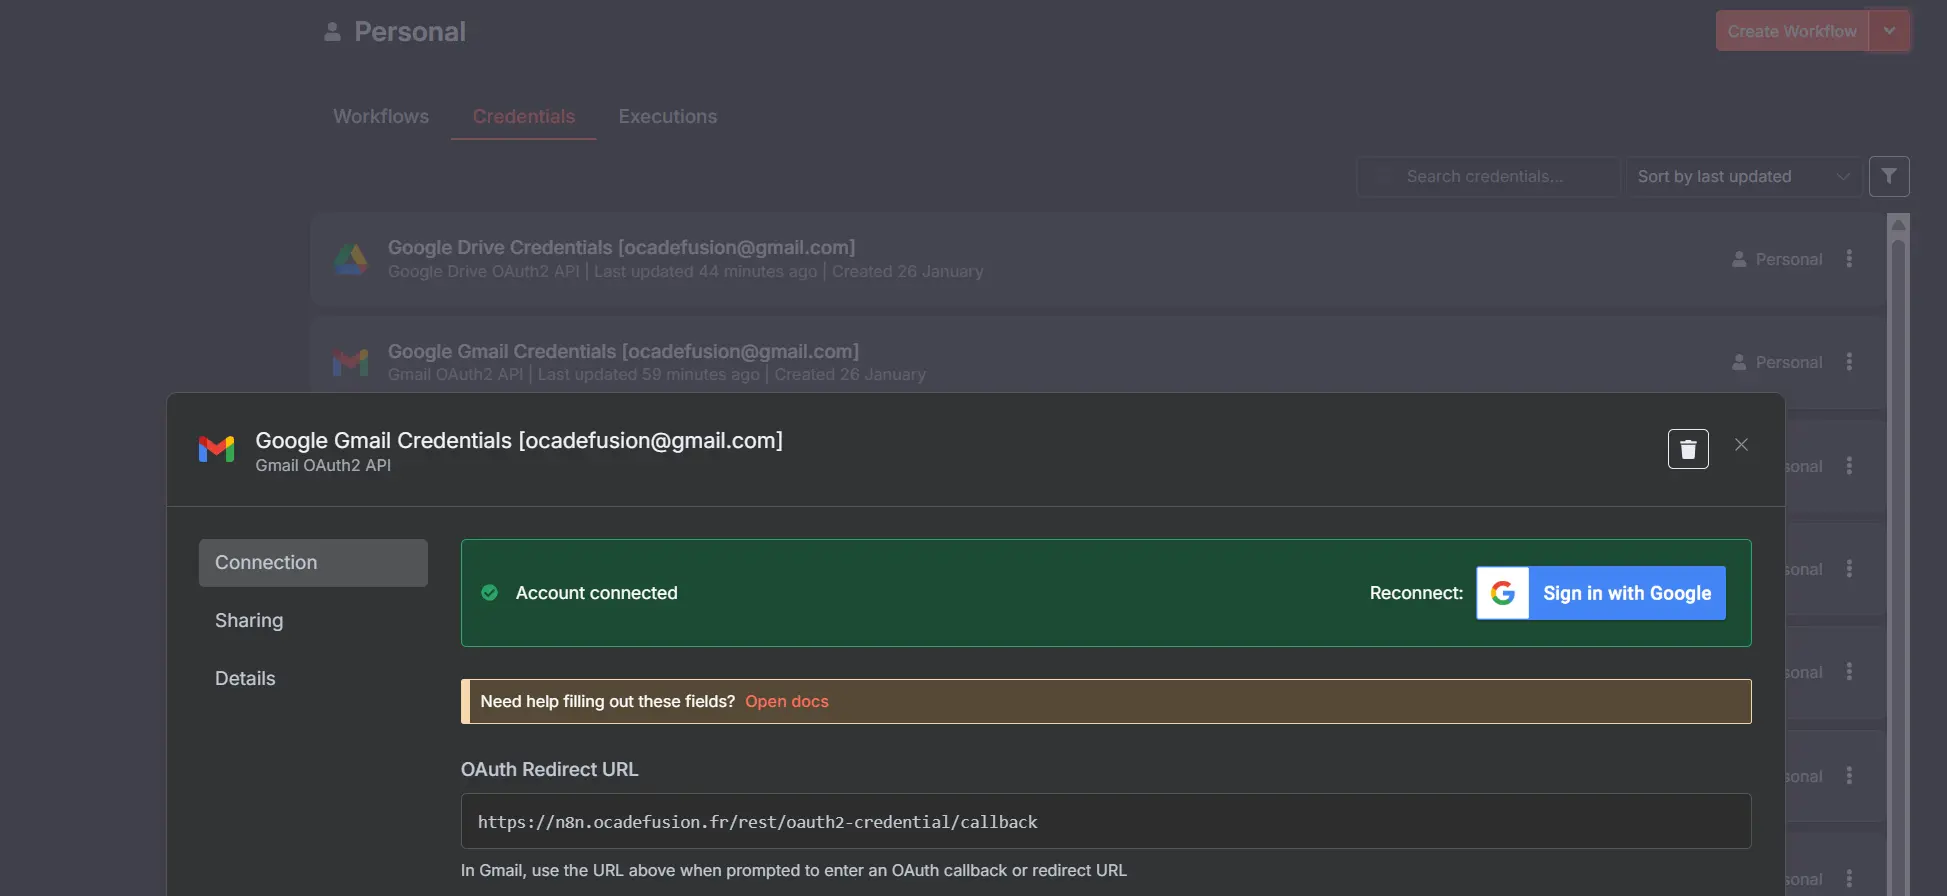Open three-dot menu for Google Drive Credentials row
Screen dimensions: 1947x896
click(x=1849, y=259)
